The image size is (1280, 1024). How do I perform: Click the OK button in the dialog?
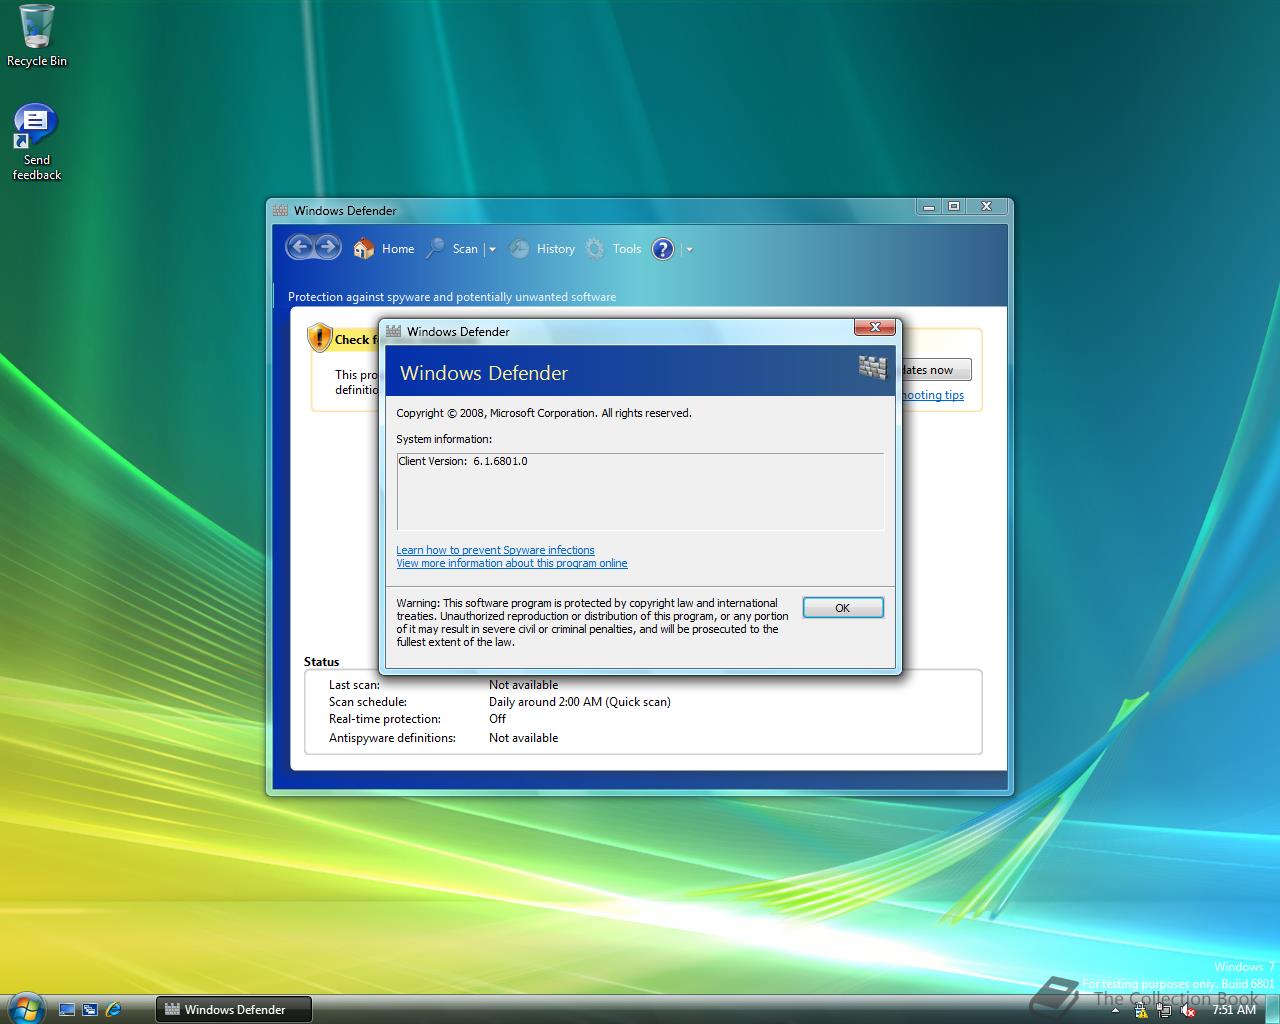843,608
